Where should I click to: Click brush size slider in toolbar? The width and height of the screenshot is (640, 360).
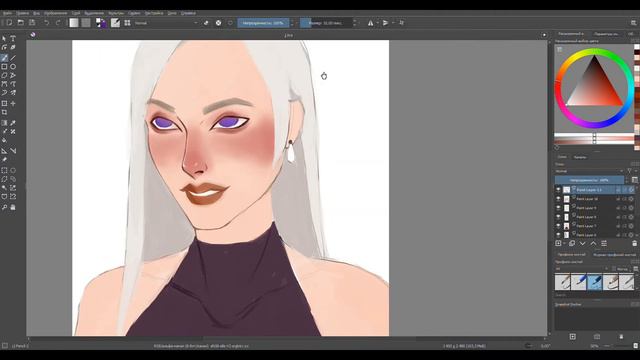326,23
